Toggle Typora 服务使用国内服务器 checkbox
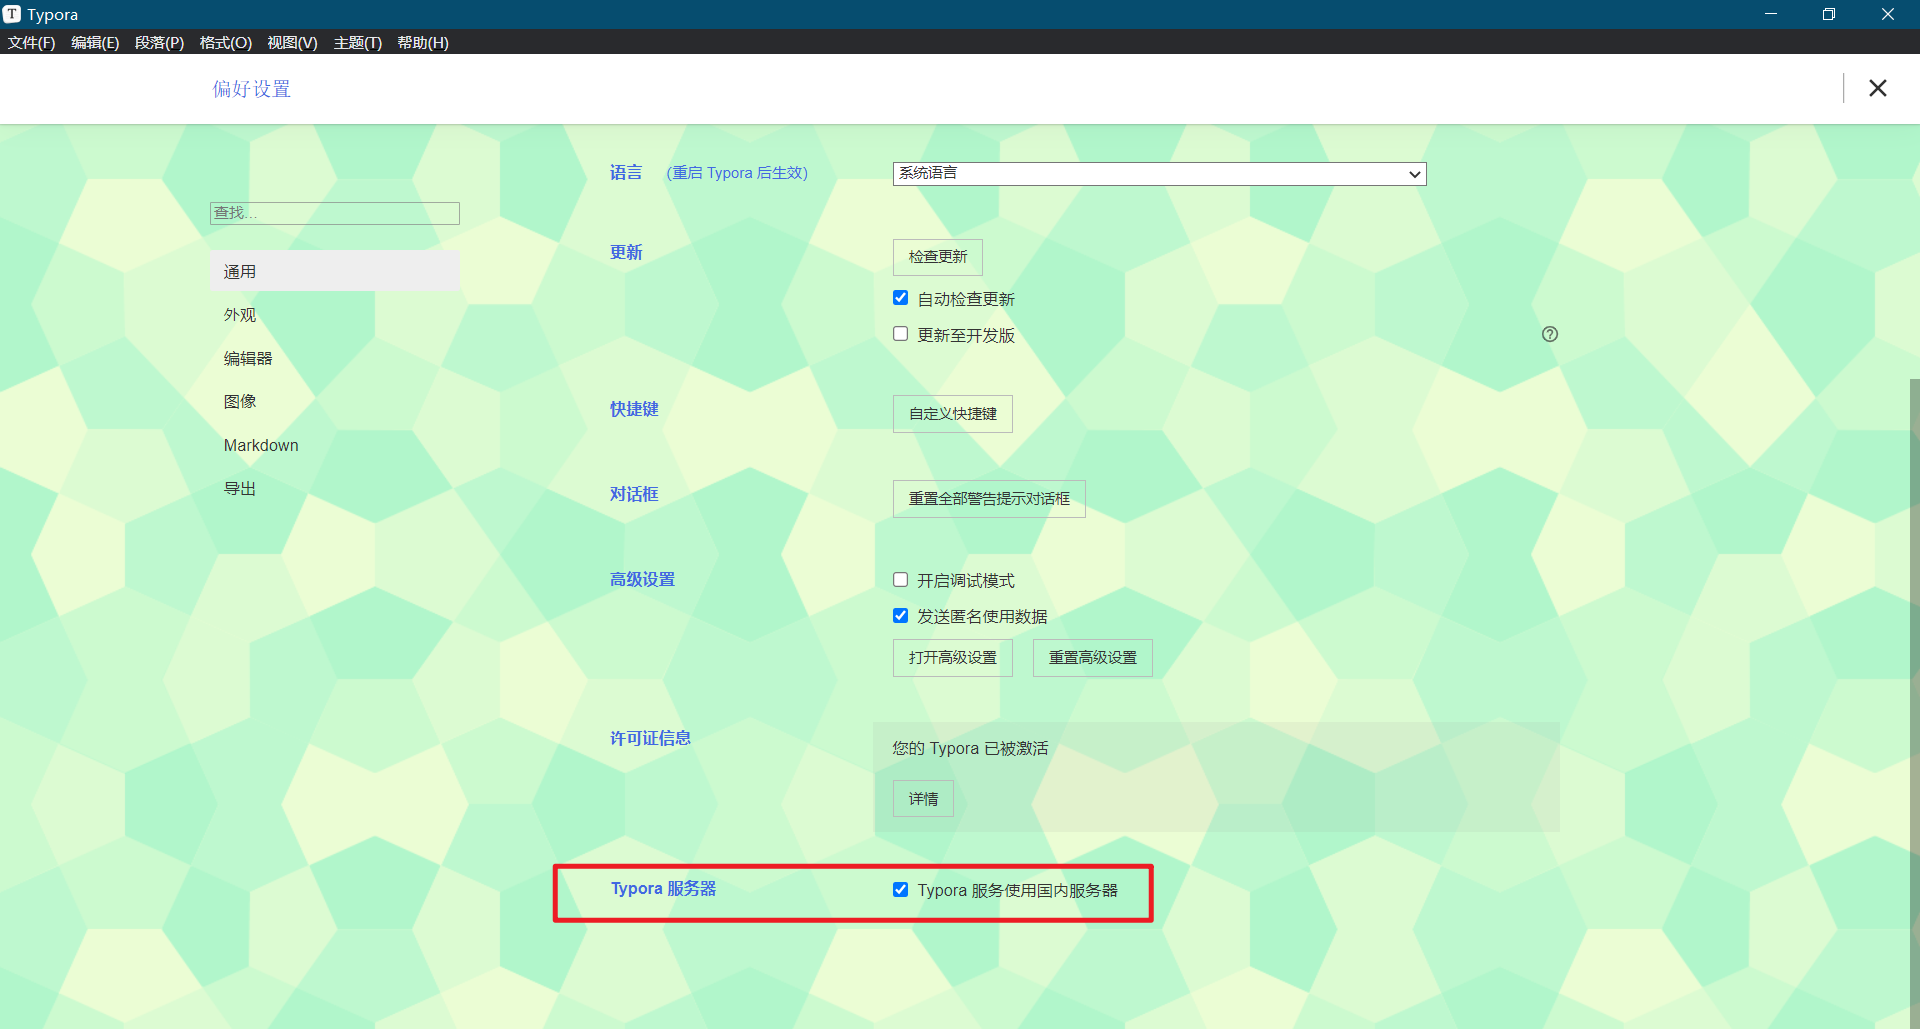This screenshot has width=1920, height=1029. point(901,890)
